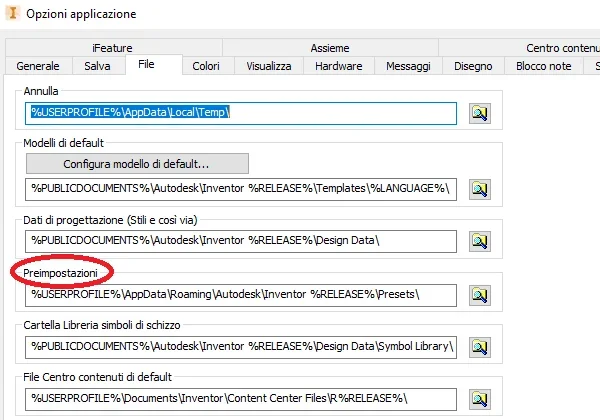Click the Symbol Library path field

click(x=241, y=347)
